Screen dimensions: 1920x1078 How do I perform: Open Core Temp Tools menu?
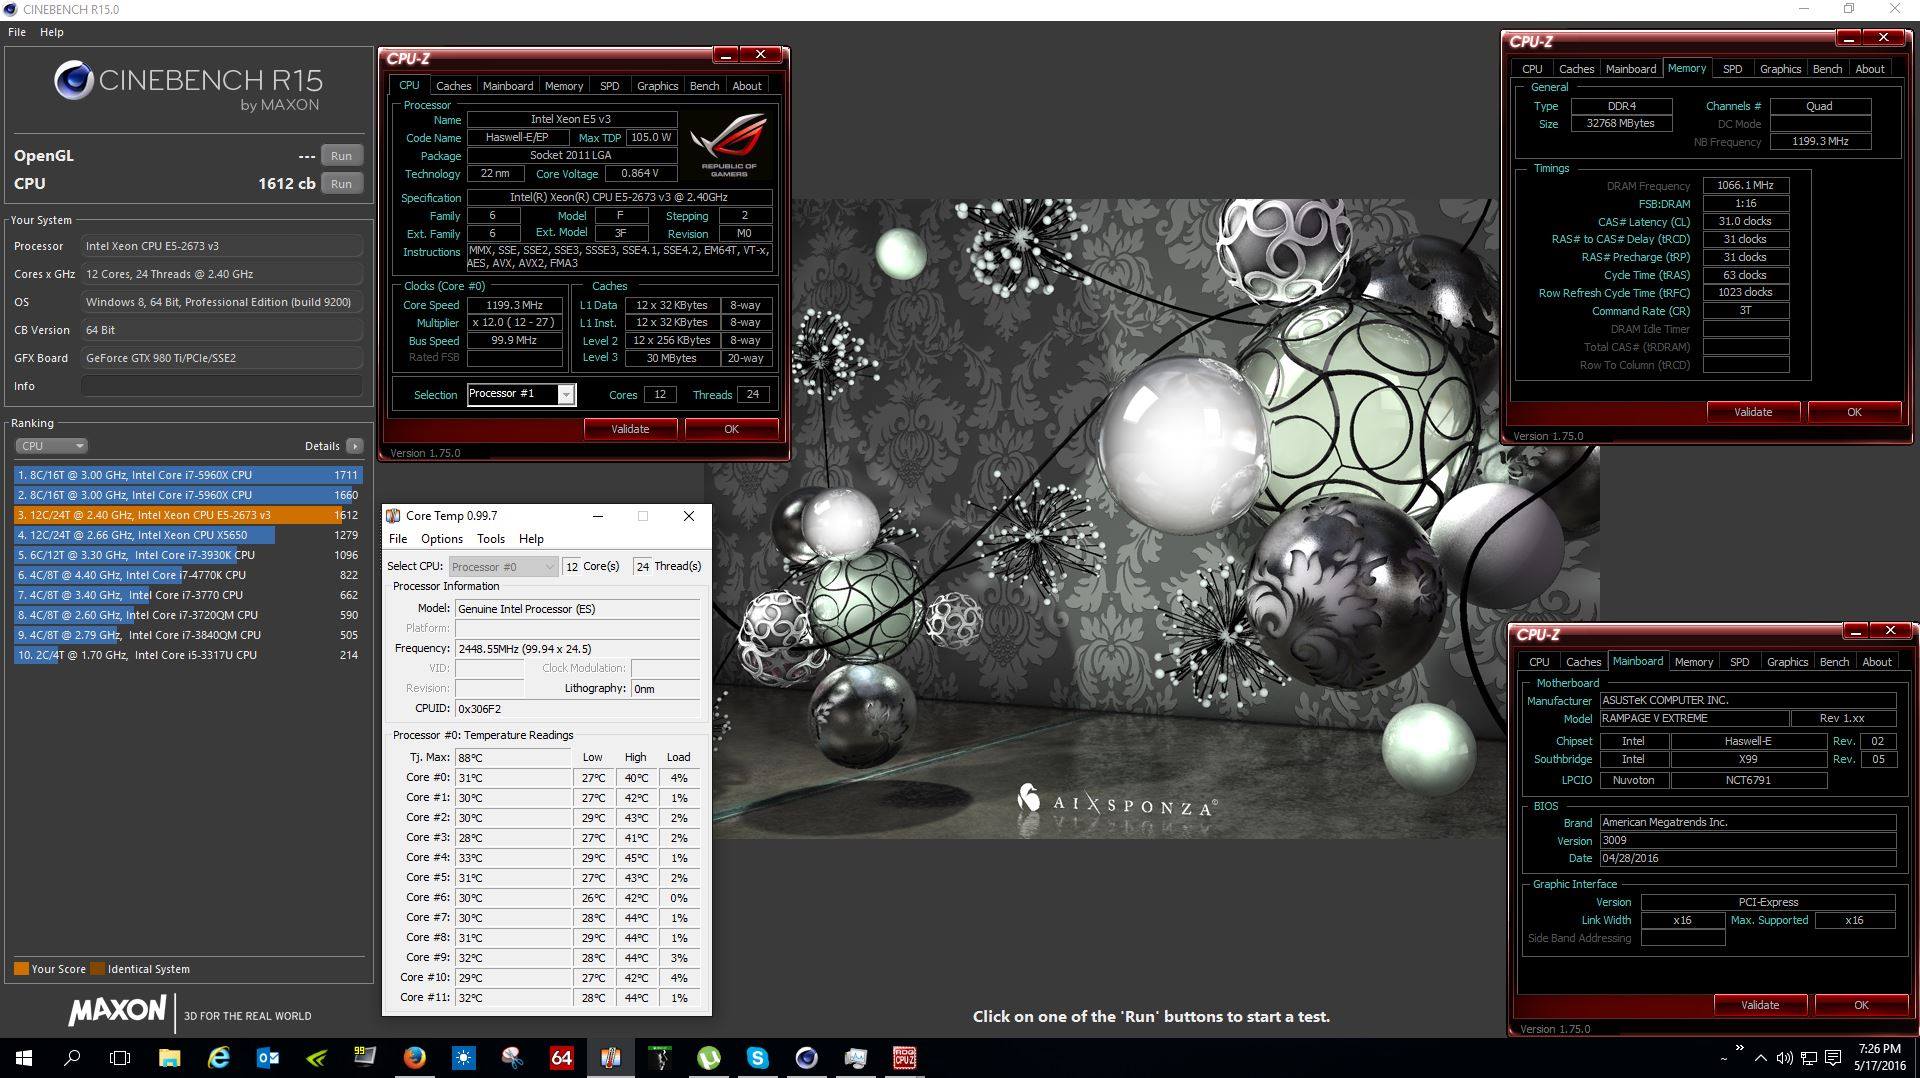coord(491,539)
